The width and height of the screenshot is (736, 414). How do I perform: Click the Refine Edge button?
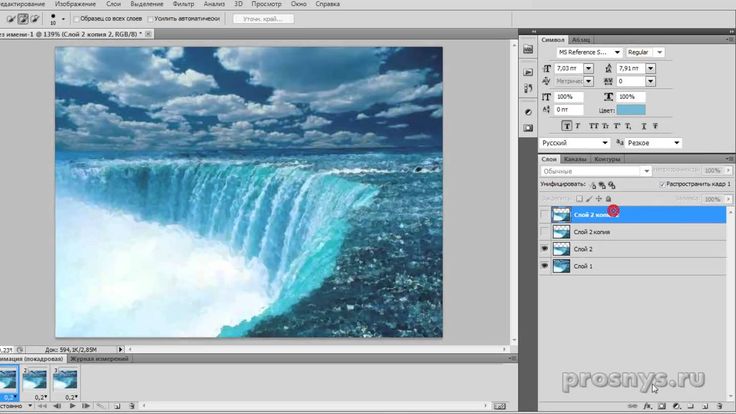point(263,19)
